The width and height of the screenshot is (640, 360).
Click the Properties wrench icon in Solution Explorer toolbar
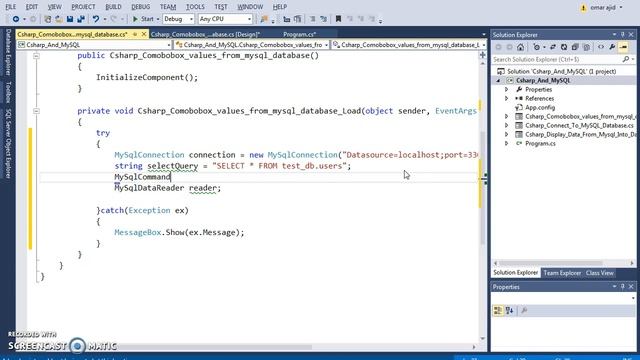pos(612,47)
